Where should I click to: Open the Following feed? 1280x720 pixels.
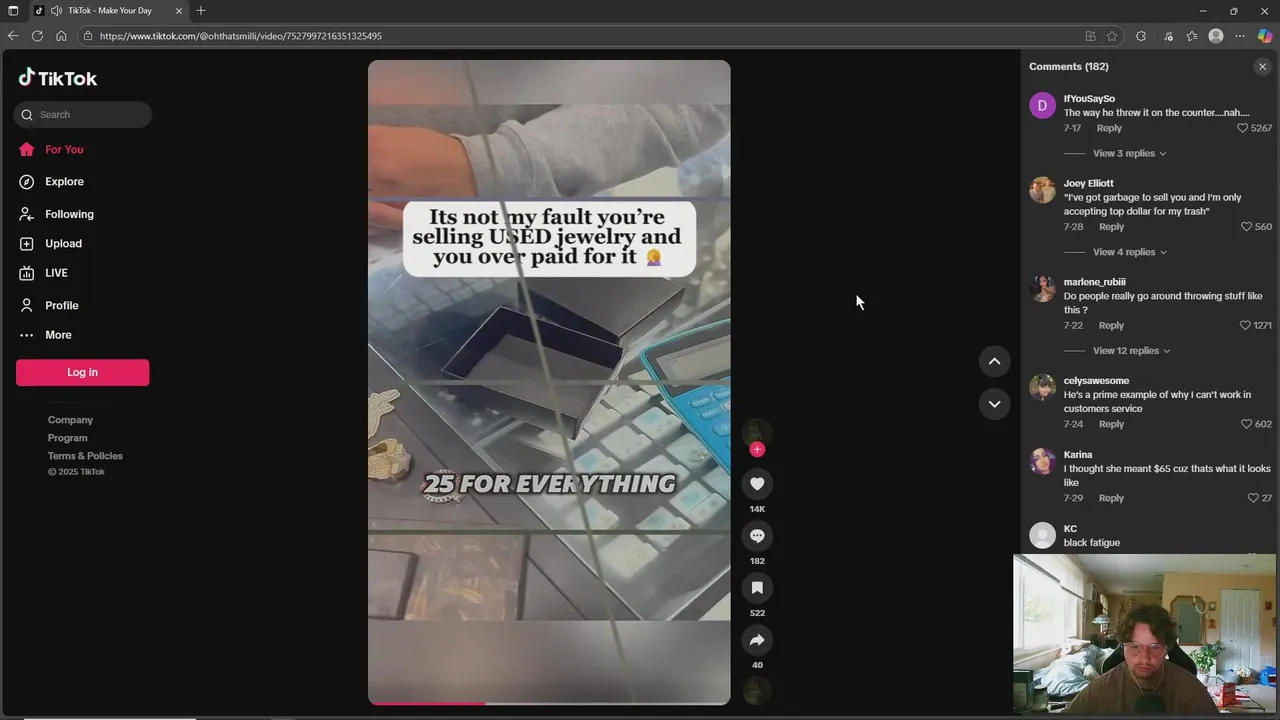point(69,214)
